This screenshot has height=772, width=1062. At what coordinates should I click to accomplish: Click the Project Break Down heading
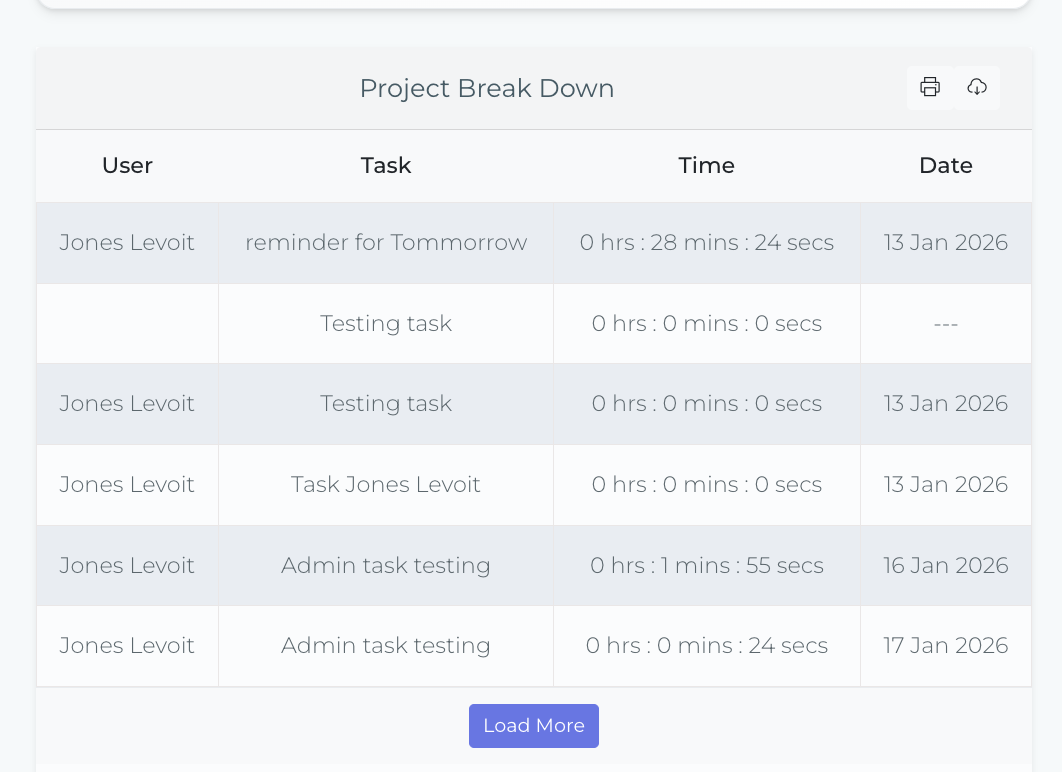486,89
